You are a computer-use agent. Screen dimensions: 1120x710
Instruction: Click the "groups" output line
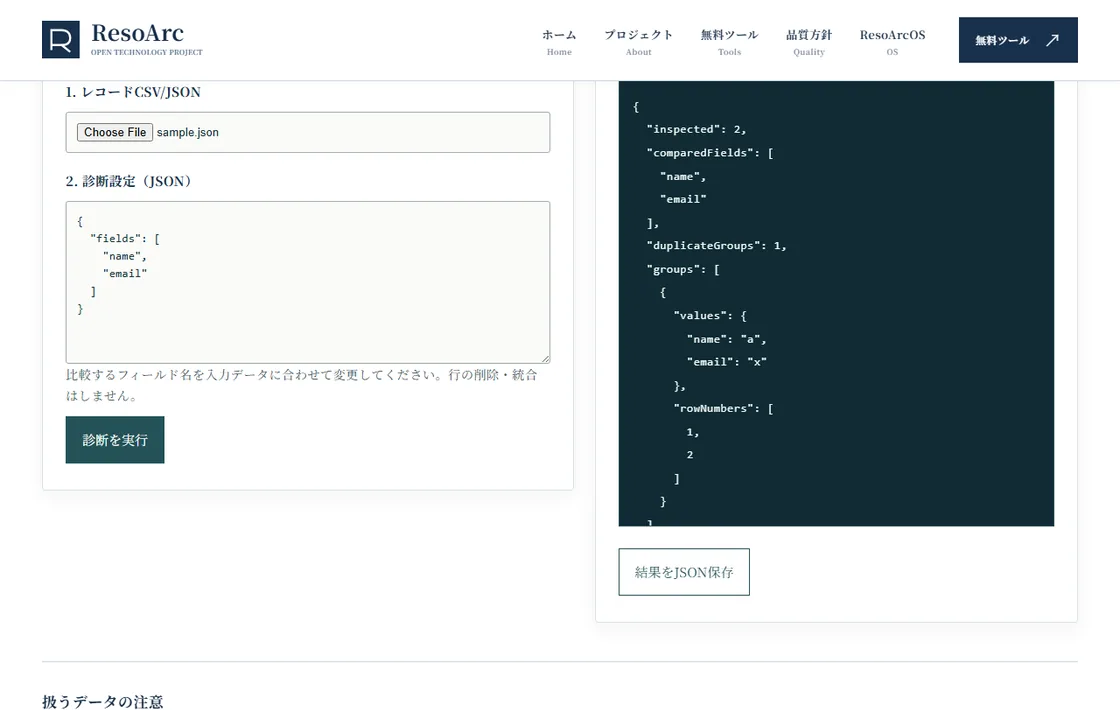683,269
